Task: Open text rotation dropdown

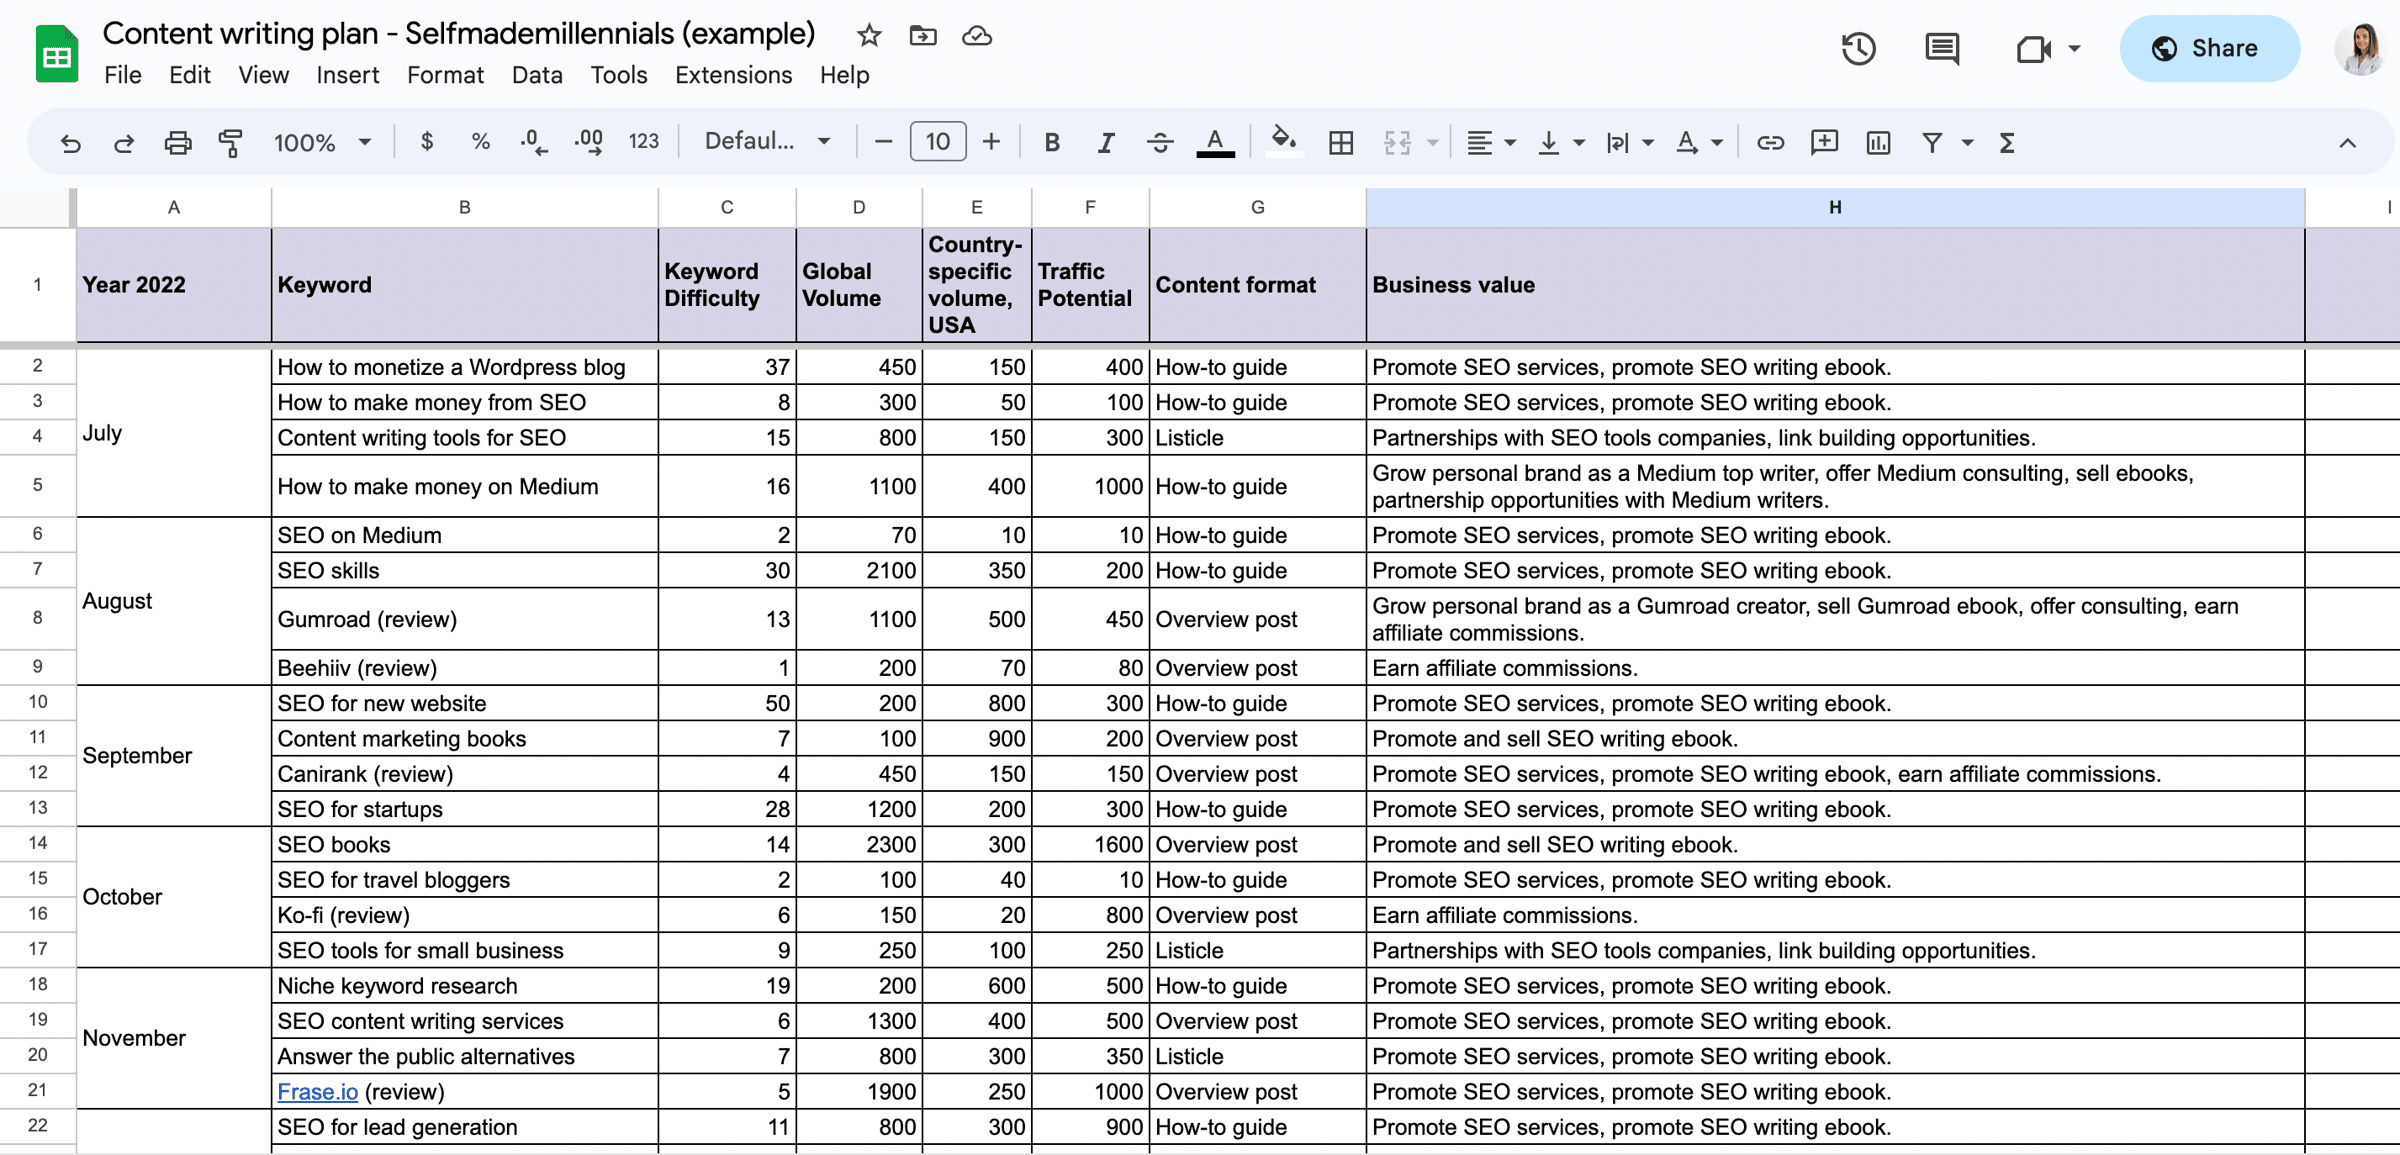Action: (x=1698, y=143)
